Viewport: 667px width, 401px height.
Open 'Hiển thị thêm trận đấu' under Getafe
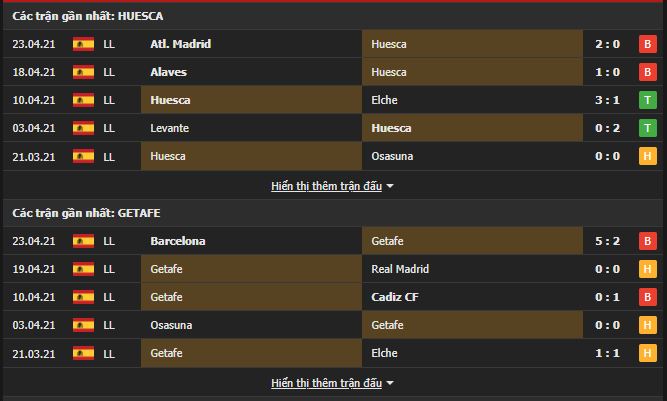(x=326, y=383)
